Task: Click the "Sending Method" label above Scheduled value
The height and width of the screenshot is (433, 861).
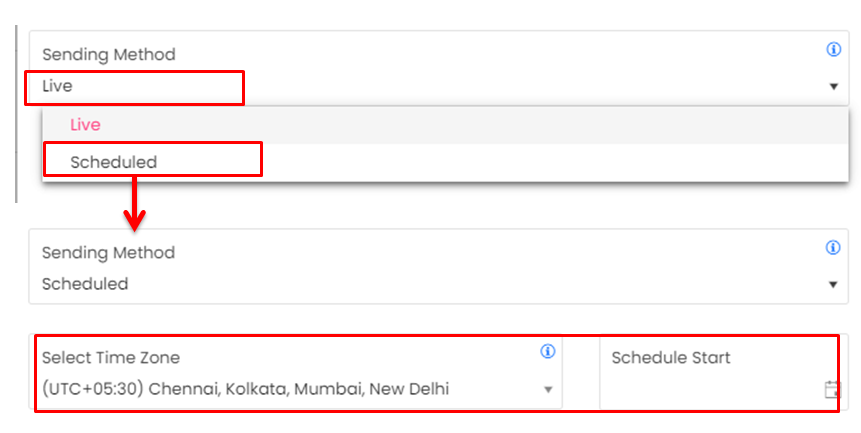Action: 108,253
